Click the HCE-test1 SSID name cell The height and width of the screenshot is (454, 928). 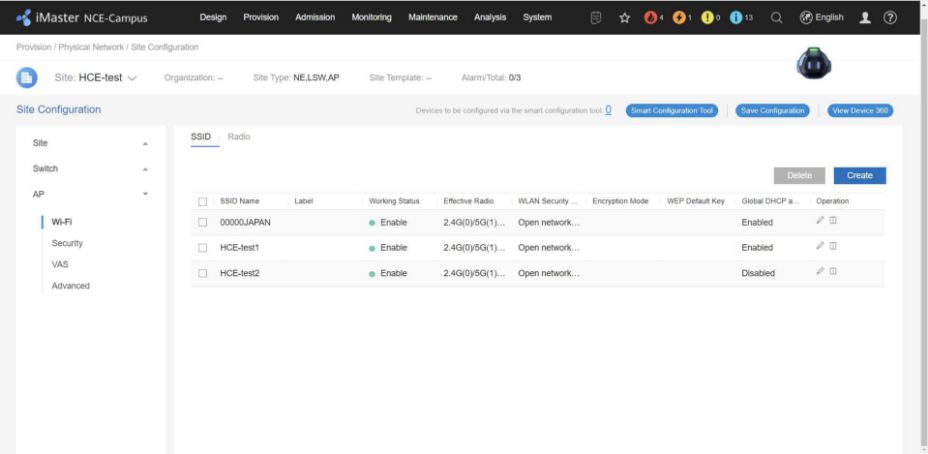240,248
